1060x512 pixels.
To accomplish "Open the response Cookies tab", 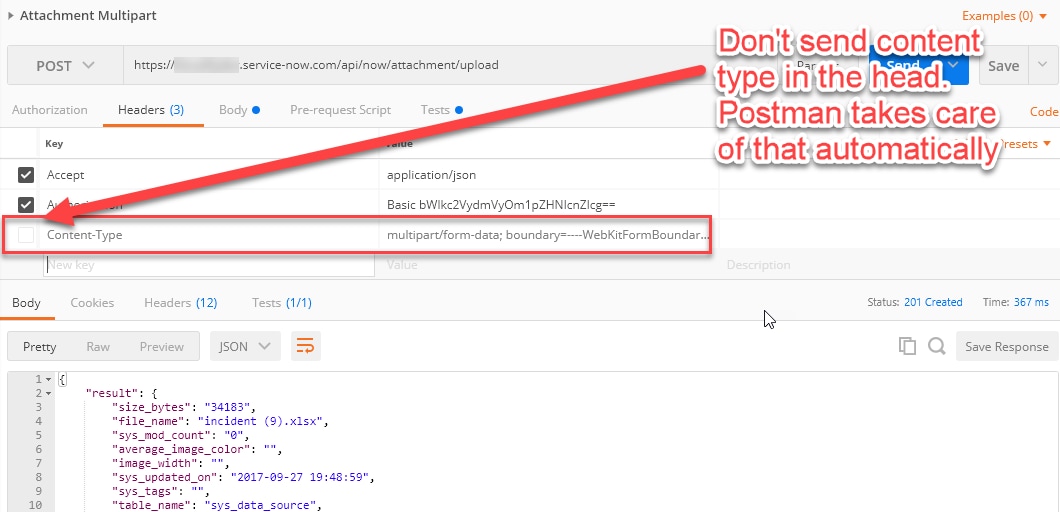I will click(x=92, y=303).
